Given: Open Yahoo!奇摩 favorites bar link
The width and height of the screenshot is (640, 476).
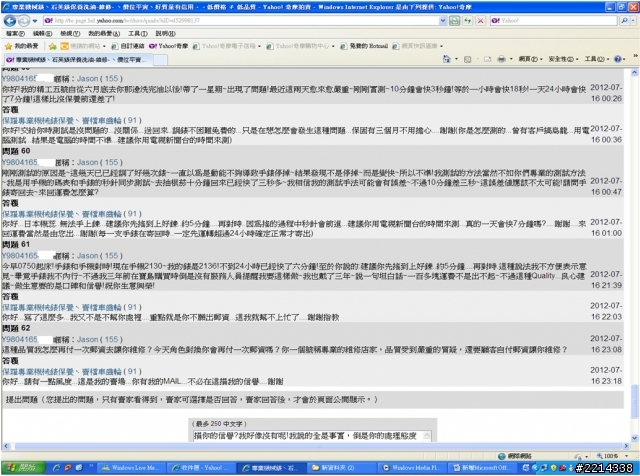Looking at the screenshot, I should pyautogui.click(x=169, y=46).
